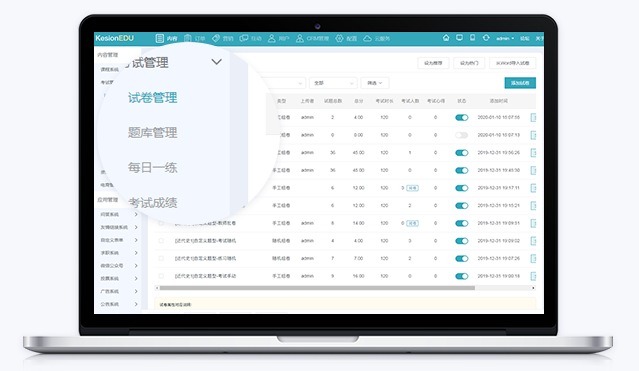Screen dimensions: 639x371
Task: Open the 配置 top navigation menu
Action: 346,38
